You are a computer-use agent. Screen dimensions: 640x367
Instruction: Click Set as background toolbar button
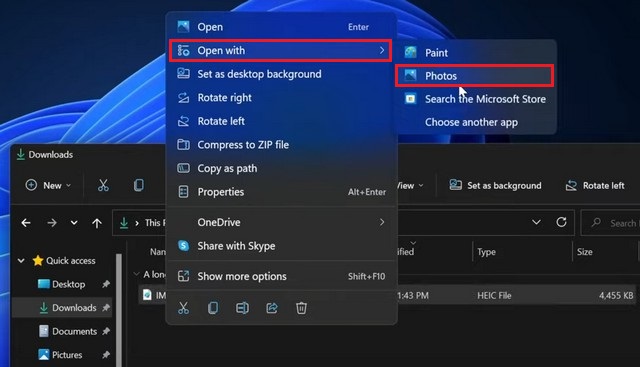coord(496,186)
